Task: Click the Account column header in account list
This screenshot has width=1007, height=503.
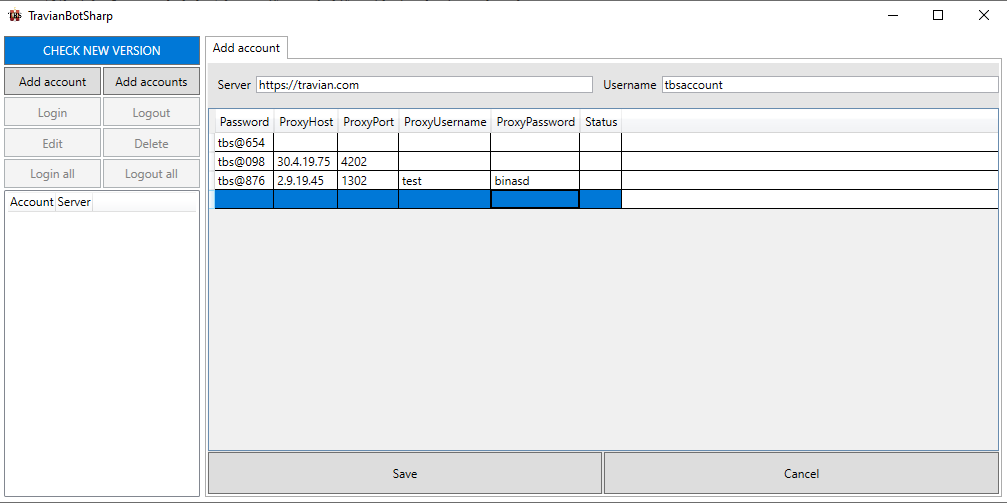Action: tap(31, 202)
